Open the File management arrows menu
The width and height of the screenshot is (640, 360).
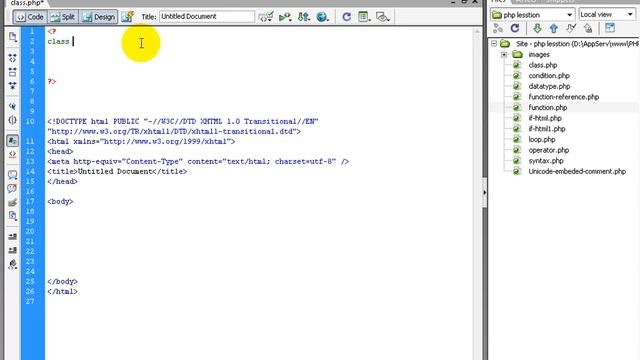(x=304, y=17)
